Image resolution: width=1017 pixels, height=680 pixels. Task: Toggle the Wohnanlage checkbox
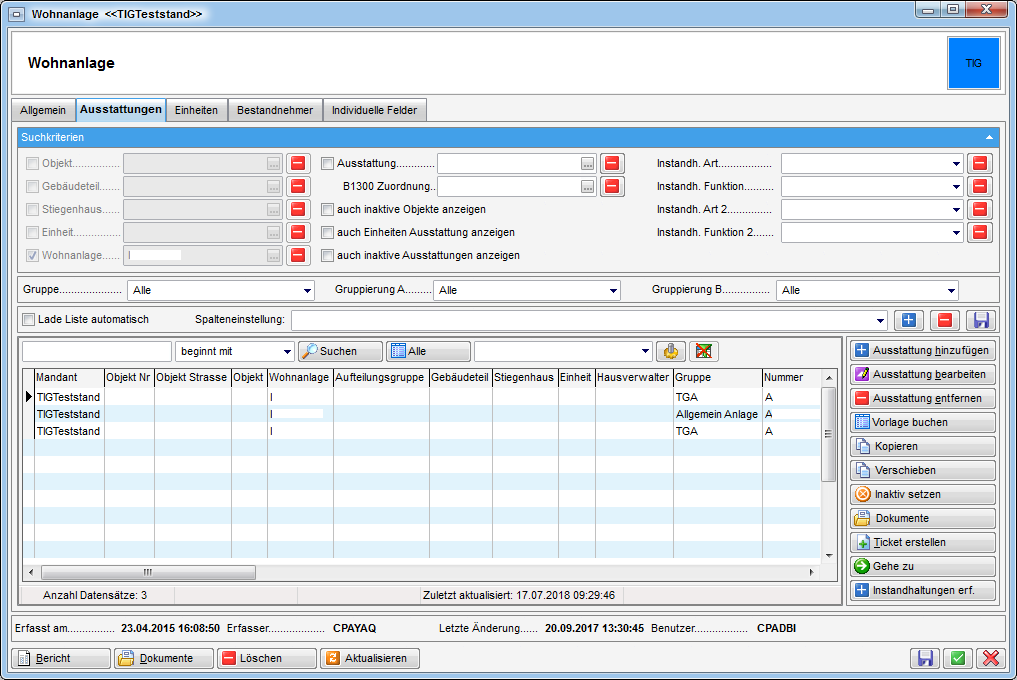(32, 256)
